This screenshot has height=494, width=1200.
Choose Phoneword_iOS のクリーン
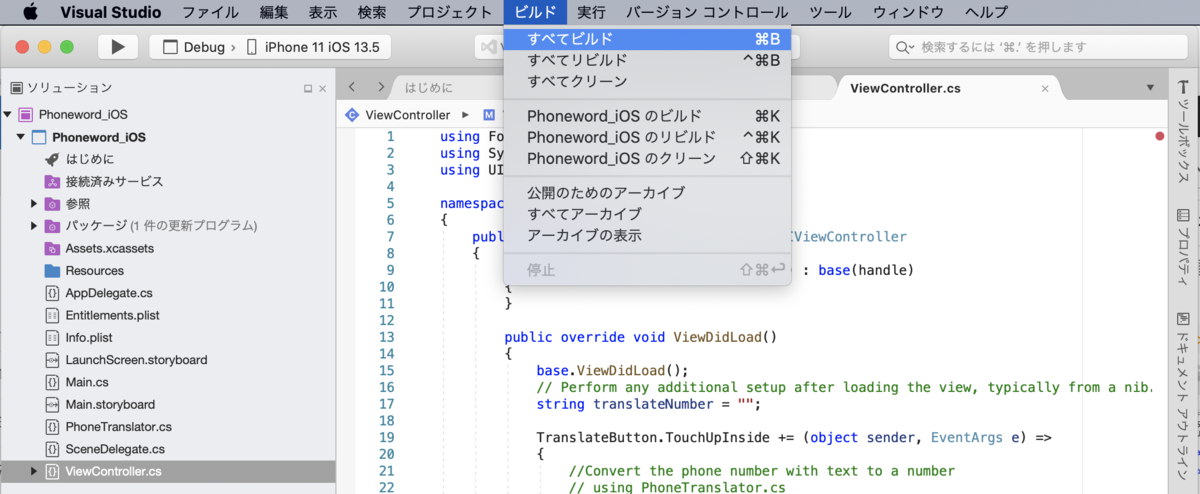648,158
